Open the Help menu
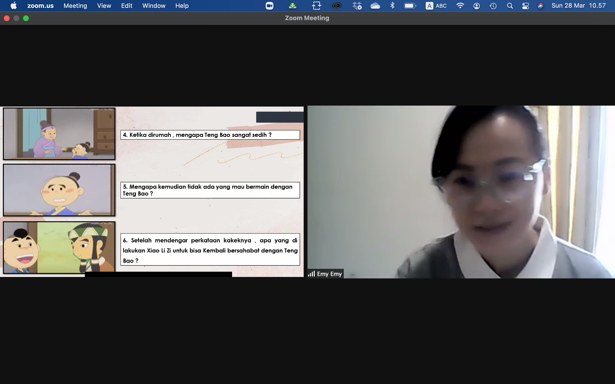 [182, 6]
